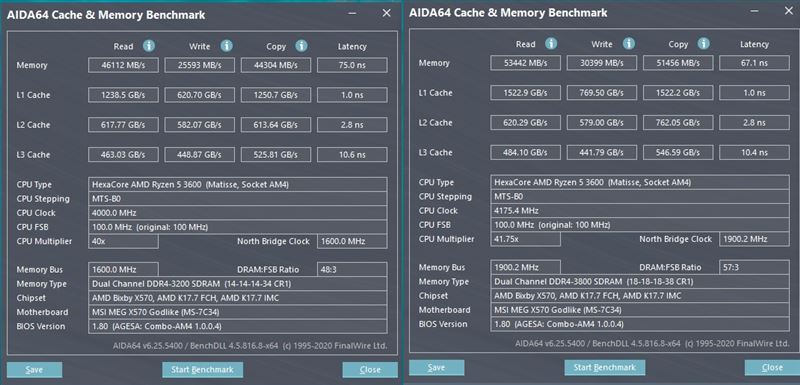This screenshot has width=800, height=385.
Task: Select Memory Write value 25593 MB/s
Action: [199, 65]
